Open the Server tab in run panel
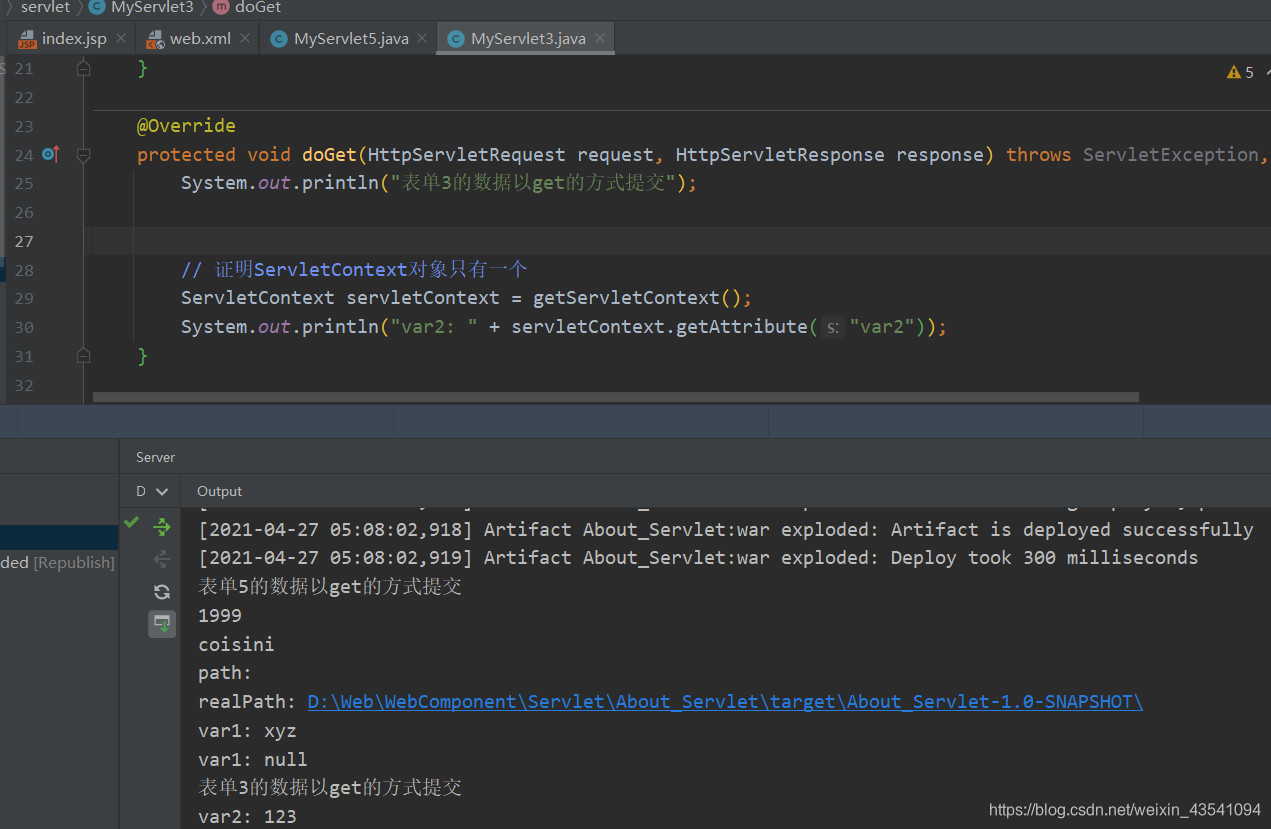 click(155, 457)
